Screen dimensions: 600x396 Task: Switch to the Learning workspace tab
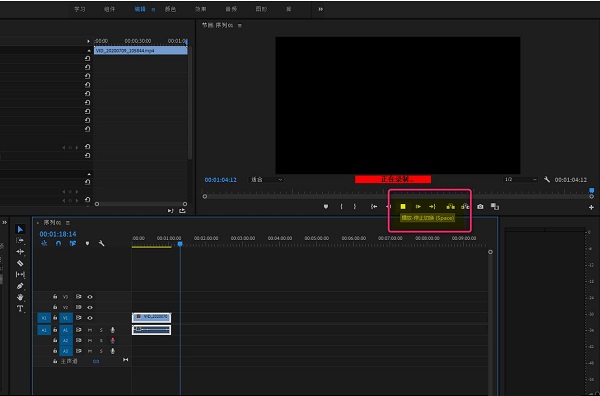[x=80, y=9]
